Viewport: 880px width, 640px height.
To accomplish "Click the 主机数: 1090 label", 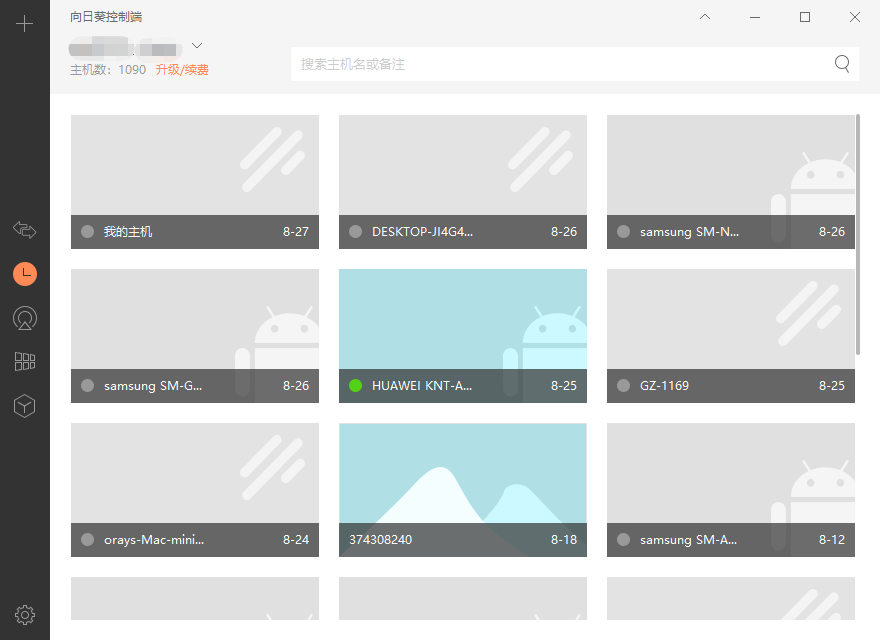I will pos(108,70).
